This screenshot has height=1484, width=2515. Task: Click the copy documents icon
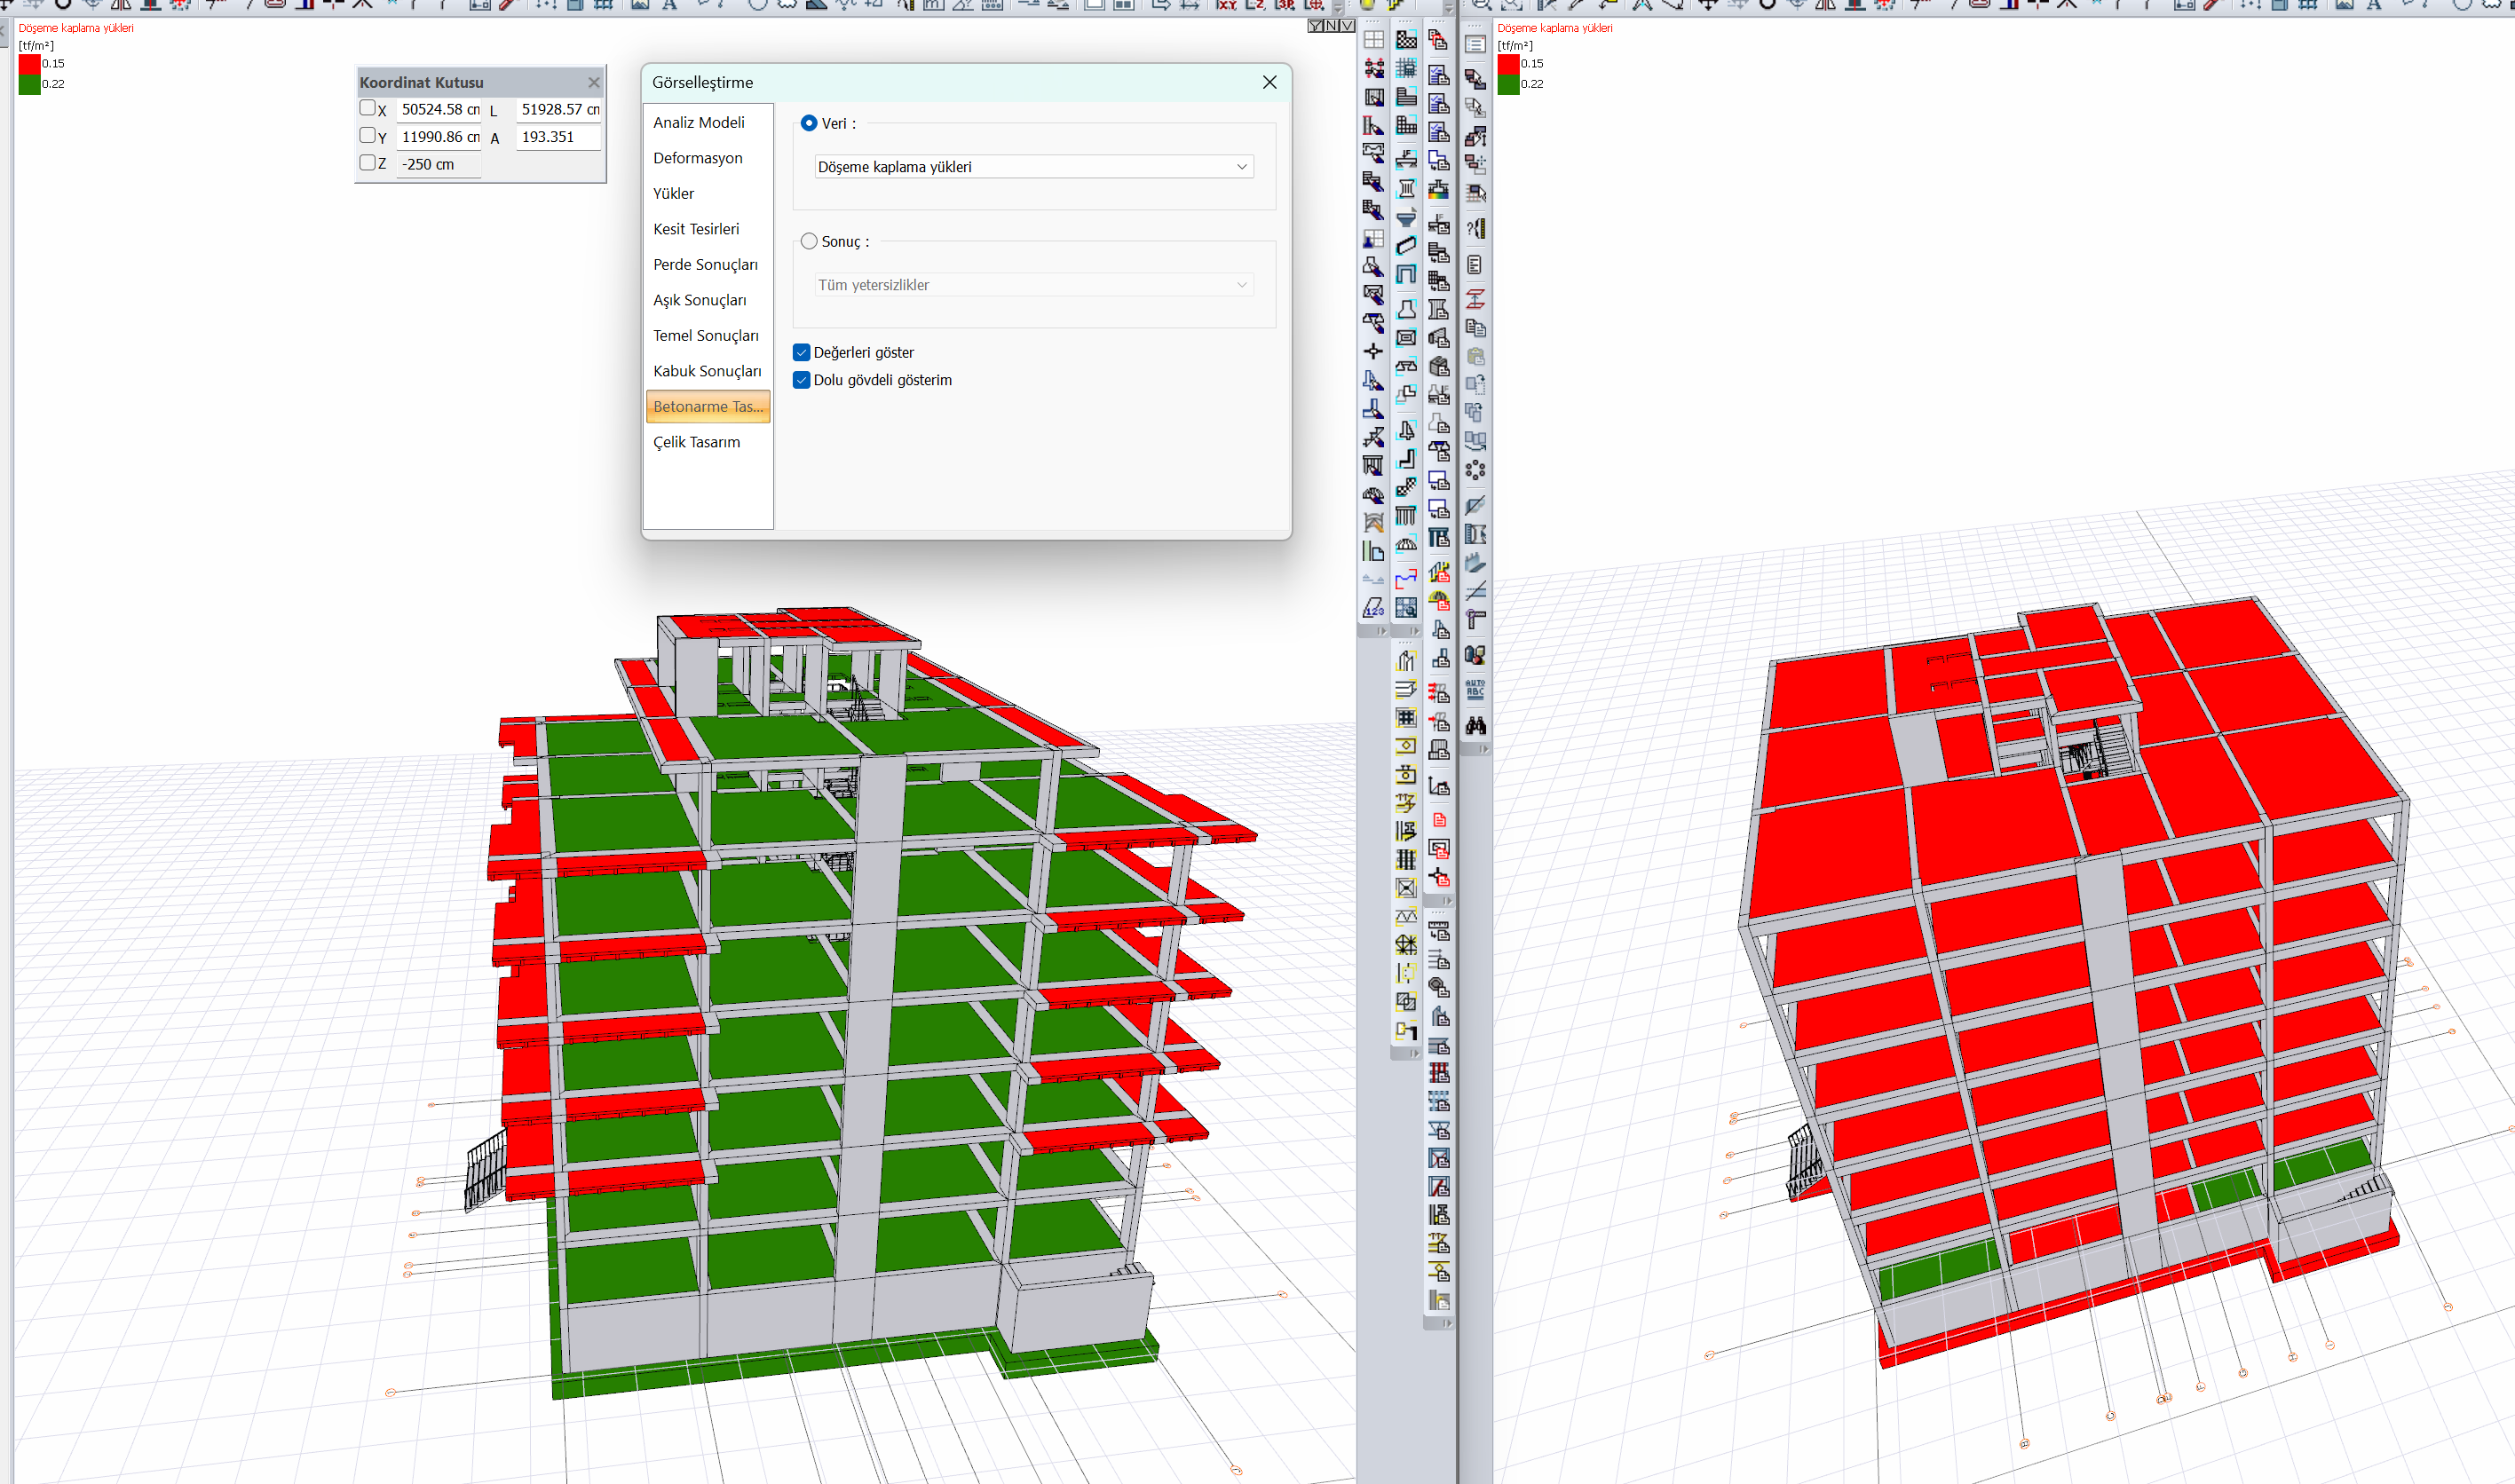(1475, 327)
